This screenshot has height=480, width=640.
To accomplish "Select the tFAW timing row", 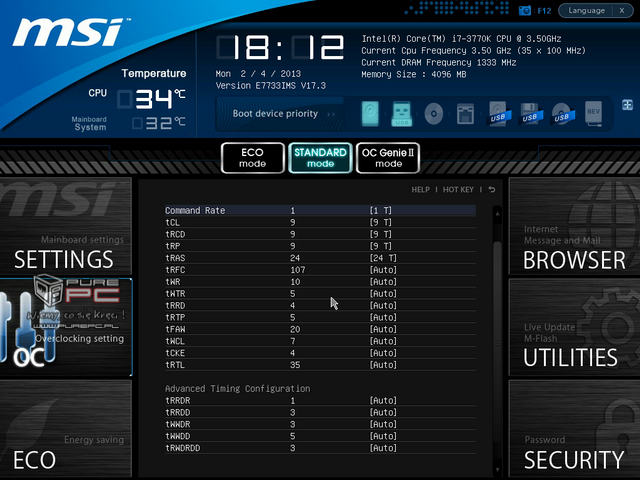I will pos(320,329).
